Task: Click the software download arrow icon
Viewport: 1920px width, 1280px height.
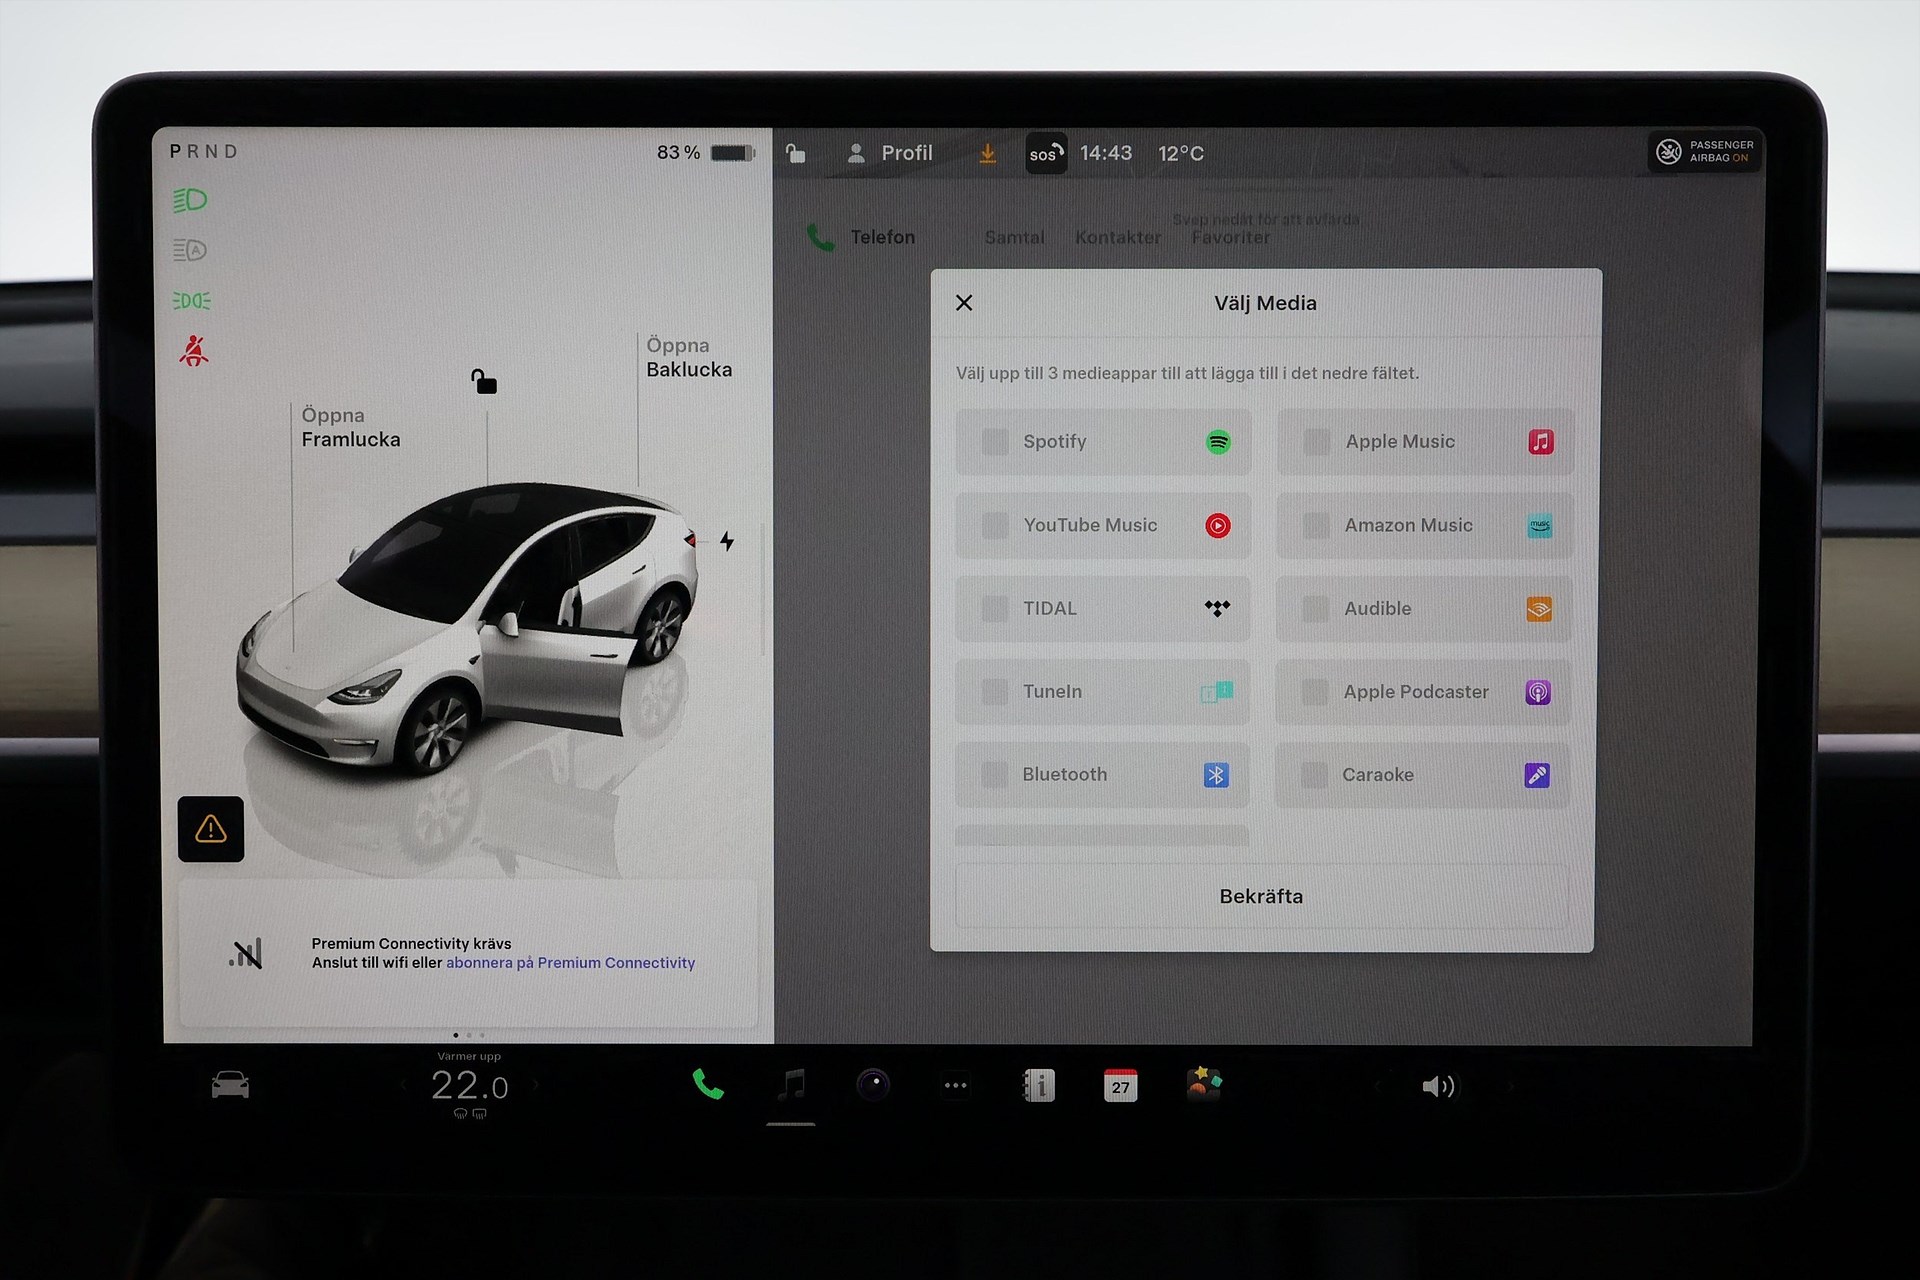Action: click(987, 154)
